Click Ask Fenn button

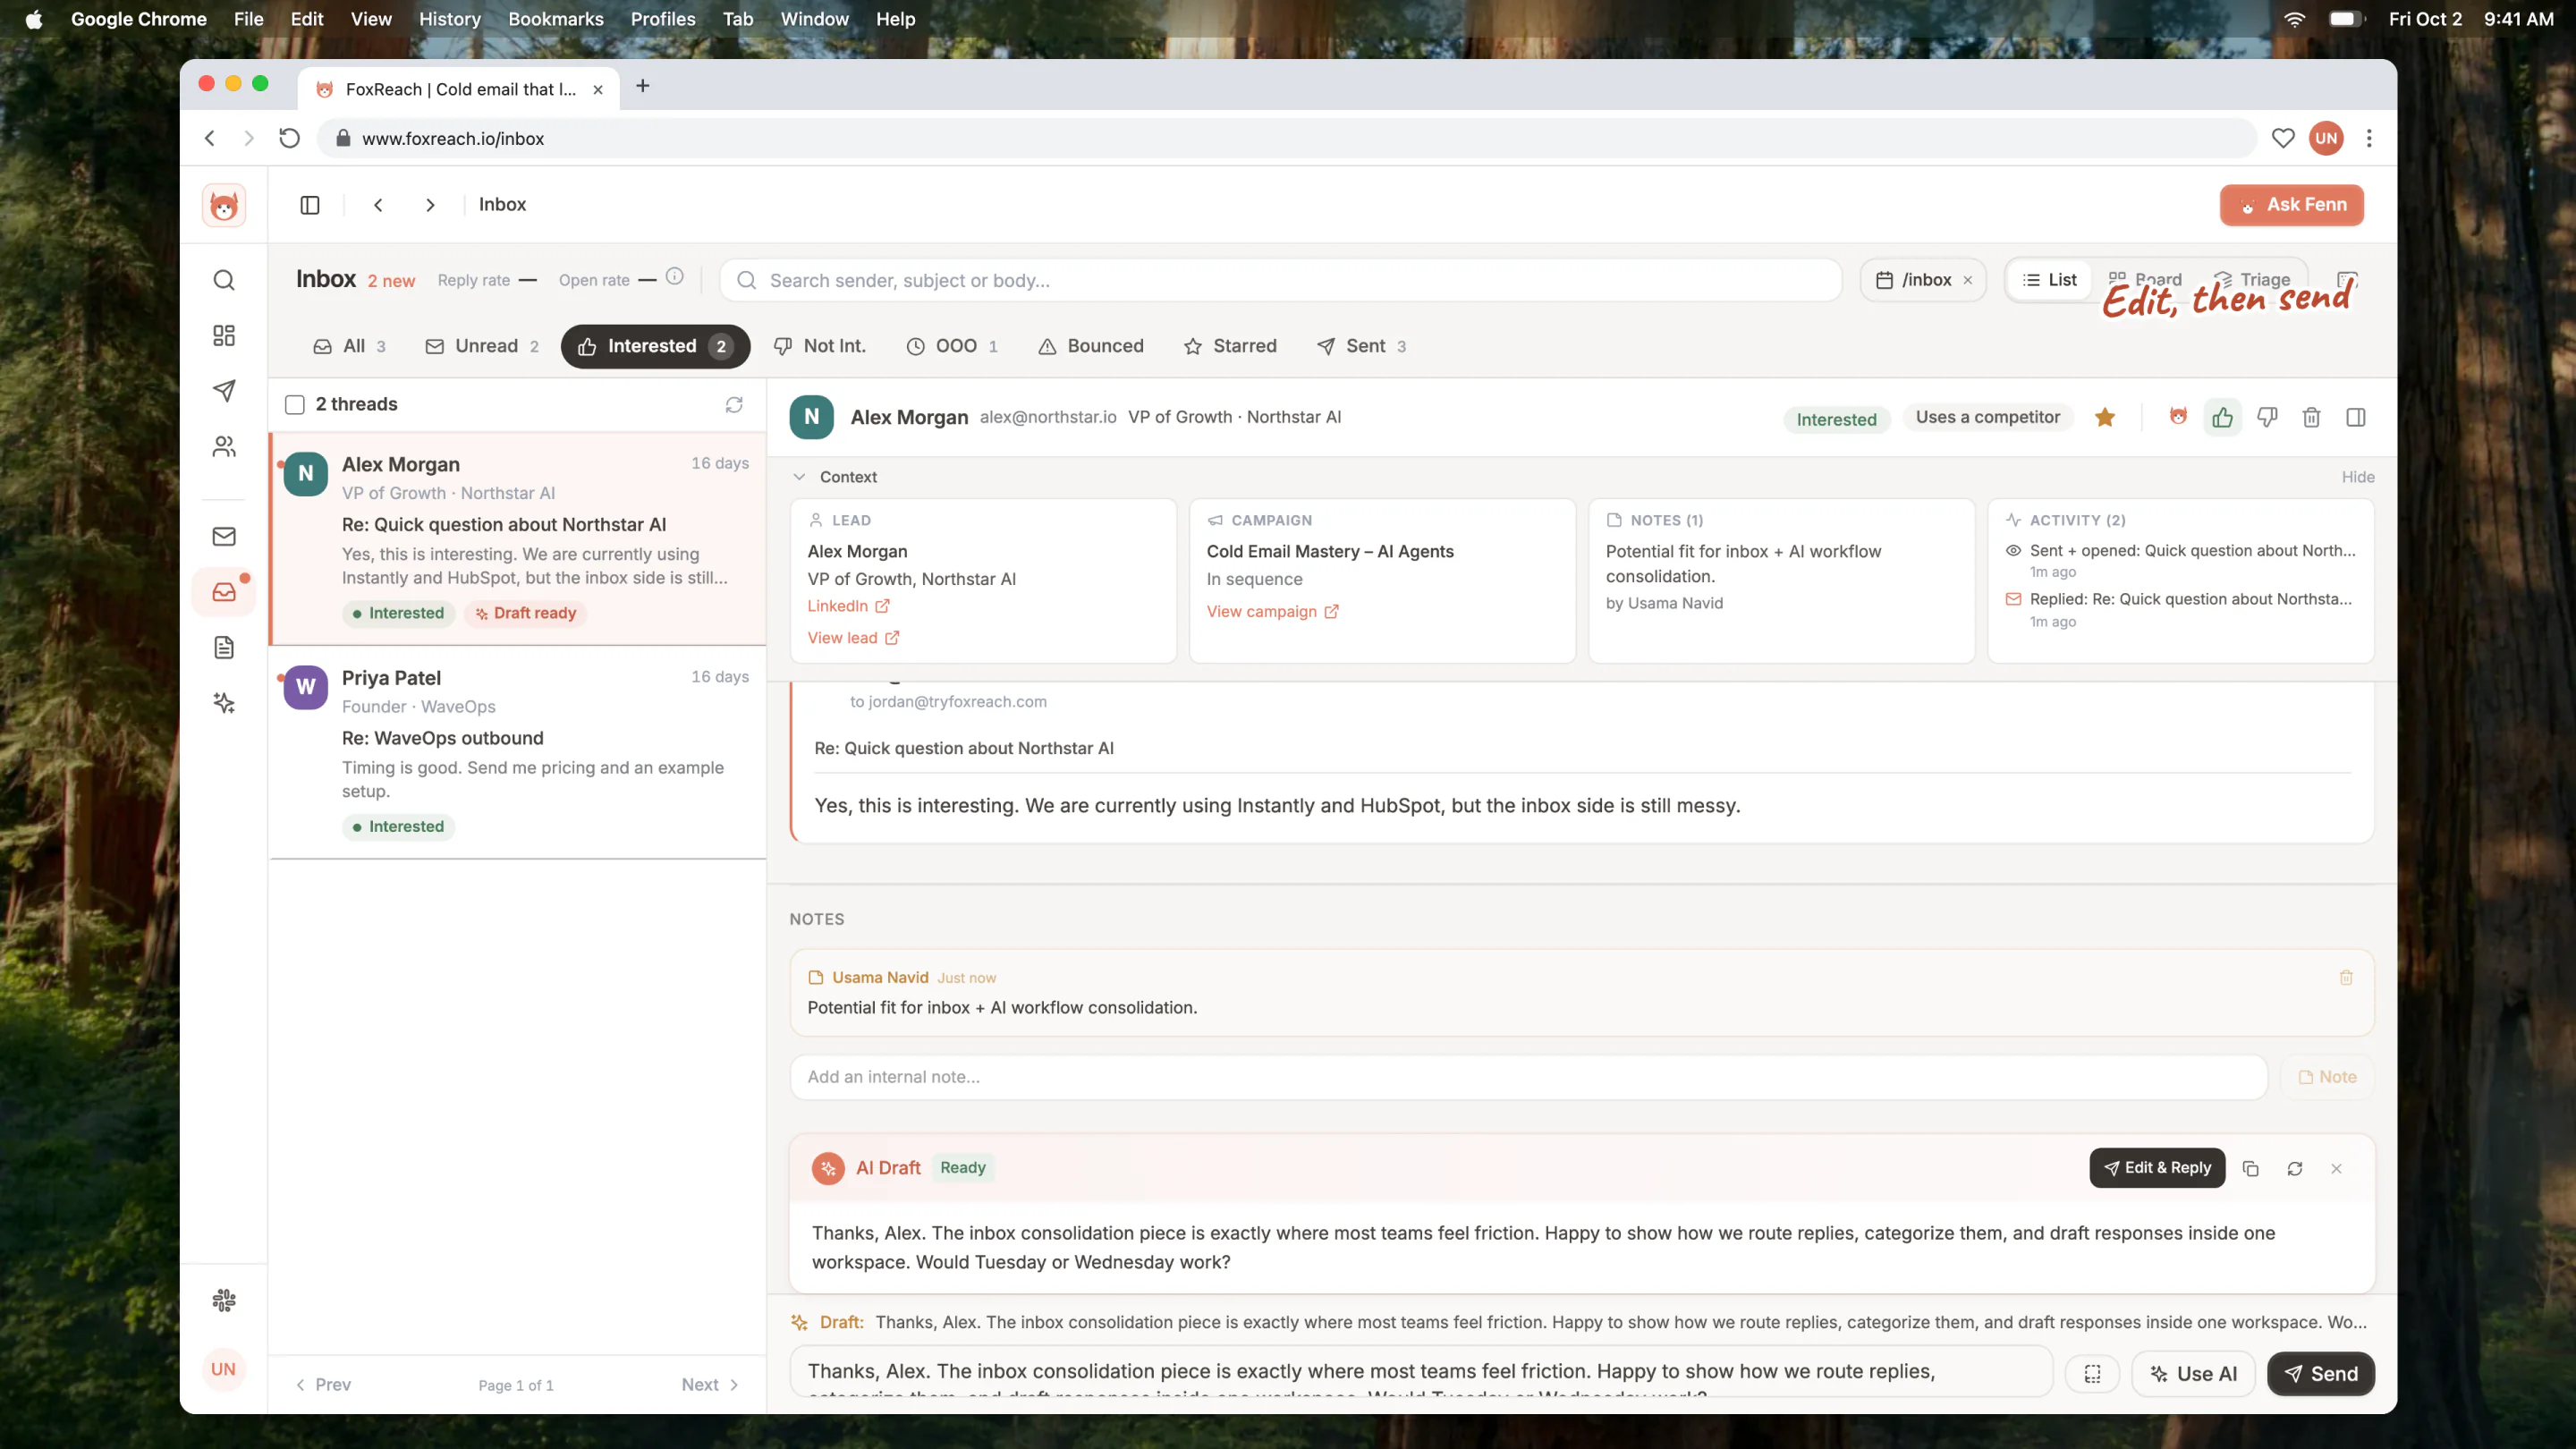[2291, 205]
